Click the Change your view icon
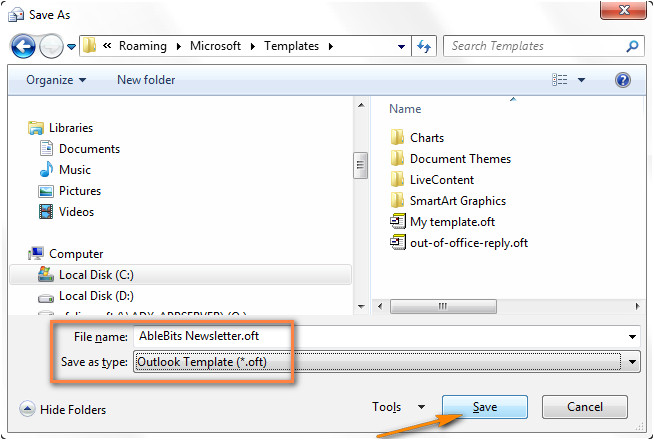Screen dimensions: 654x440 (560, 79)
